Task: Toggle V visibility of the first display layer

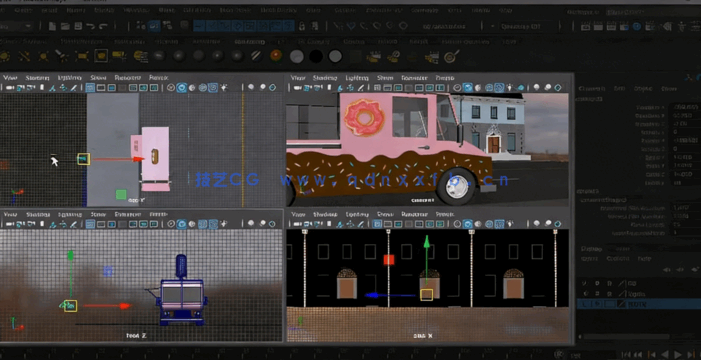Action: pos(584,284)
